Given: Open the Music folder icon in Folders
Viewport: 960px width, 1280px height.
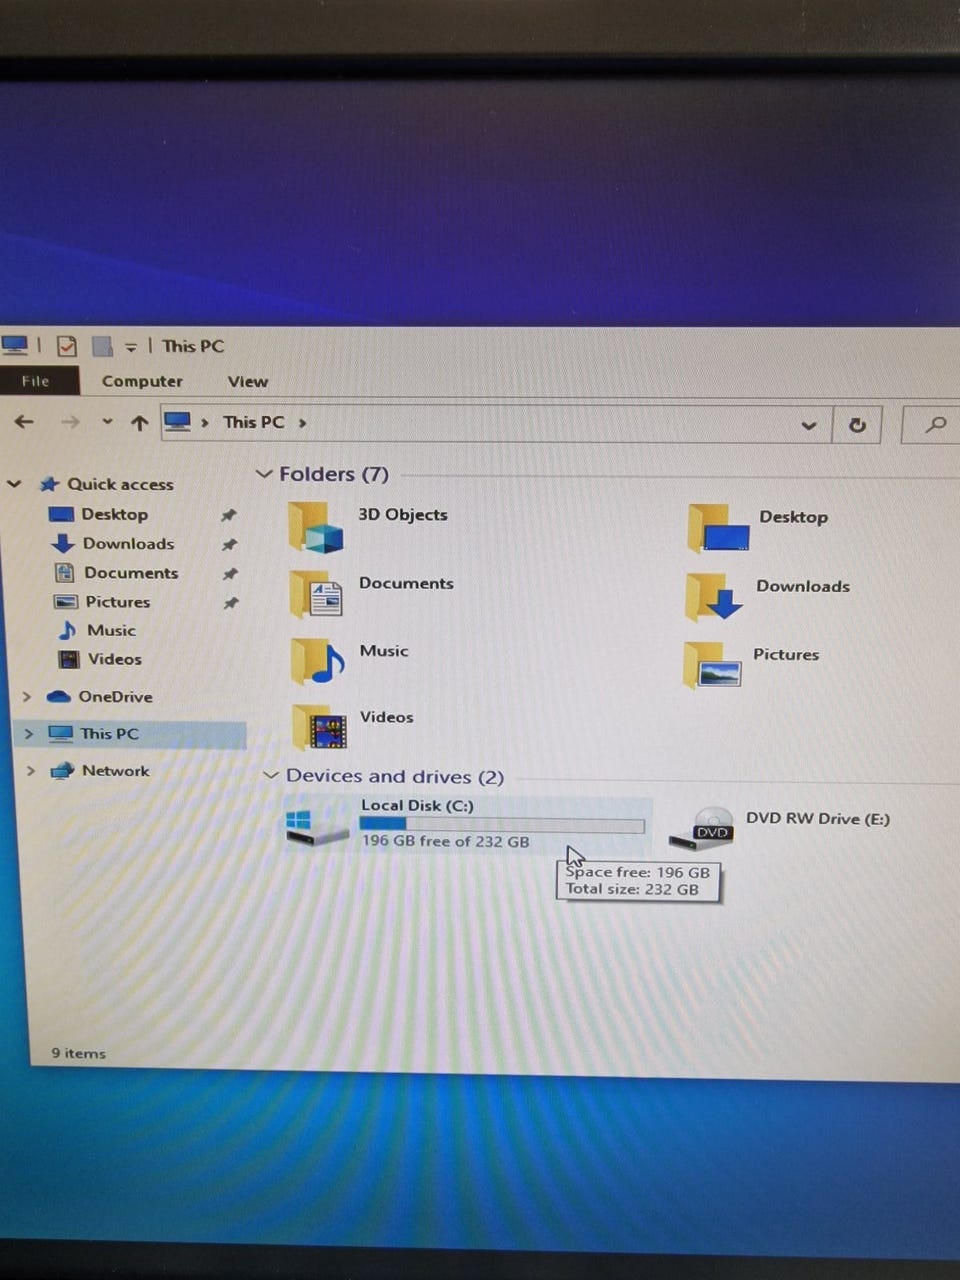Looking at the screenshot, I should coord(318,661).
